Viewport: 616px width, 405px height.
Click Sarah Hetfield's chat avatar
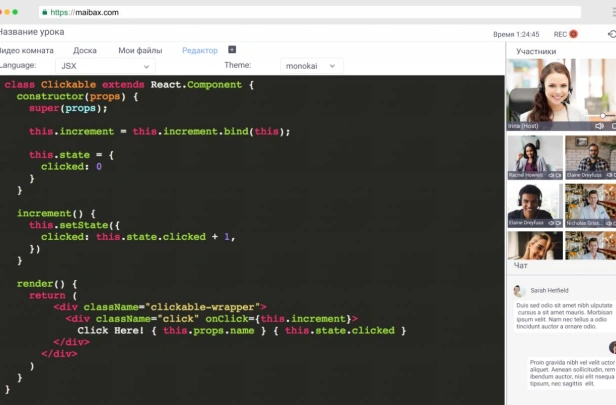point(519,291)
